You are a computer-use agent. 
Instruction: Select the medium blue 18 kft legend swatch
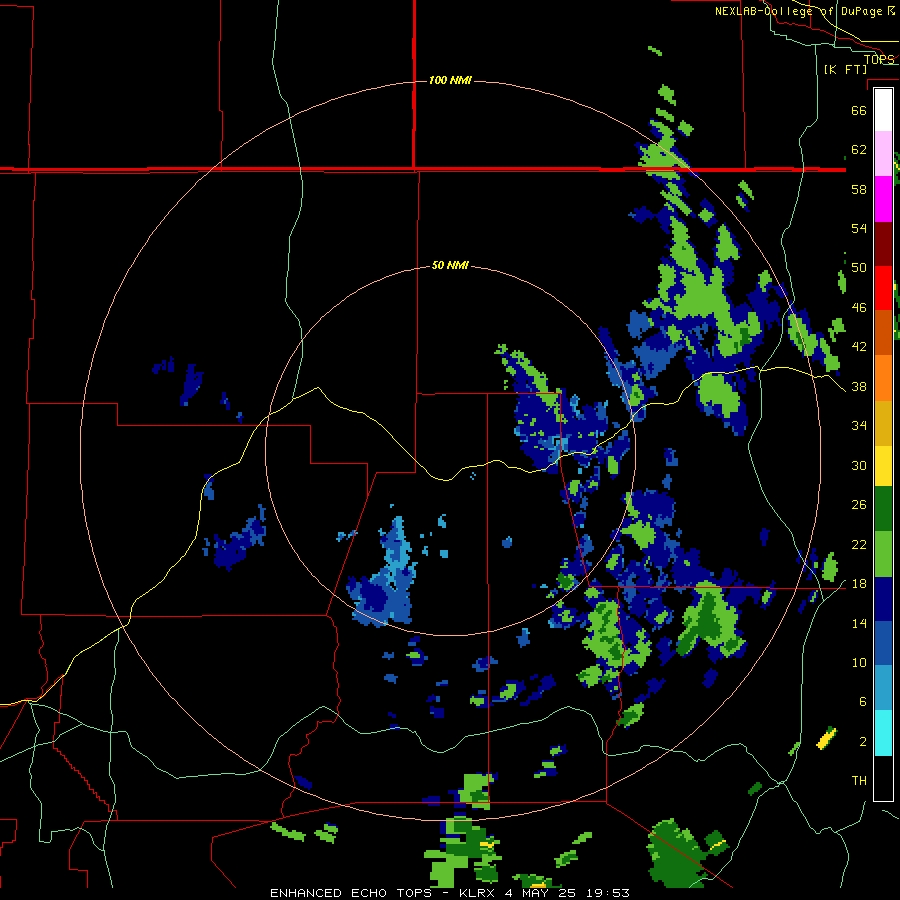coord(883,643)
